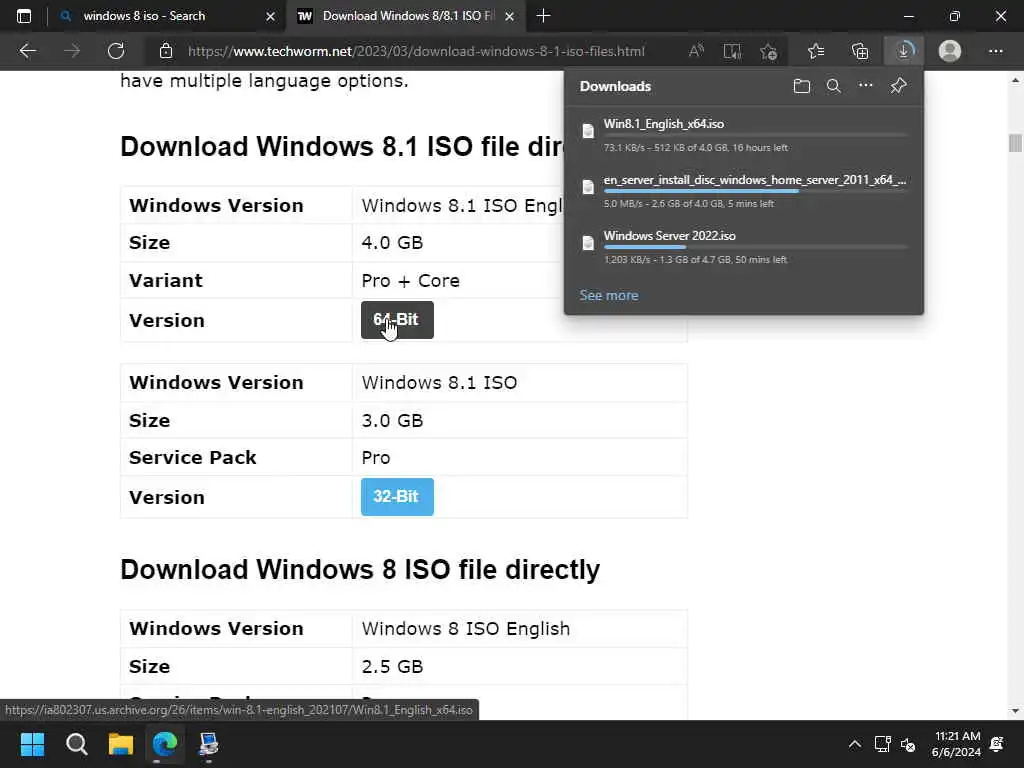Open the Windows Start menu
Viewport: 1024px width, 768px height.
32,744
